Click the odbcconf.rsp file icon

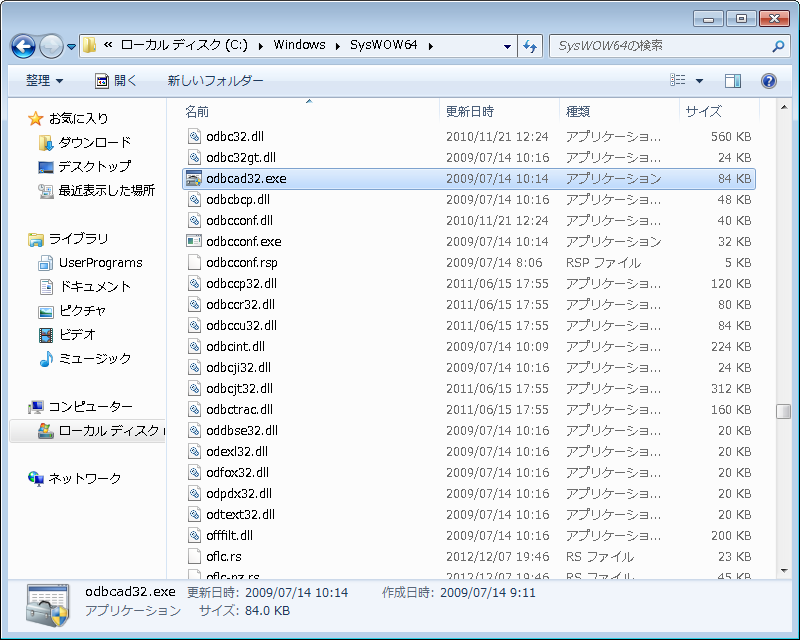point(194,262)
